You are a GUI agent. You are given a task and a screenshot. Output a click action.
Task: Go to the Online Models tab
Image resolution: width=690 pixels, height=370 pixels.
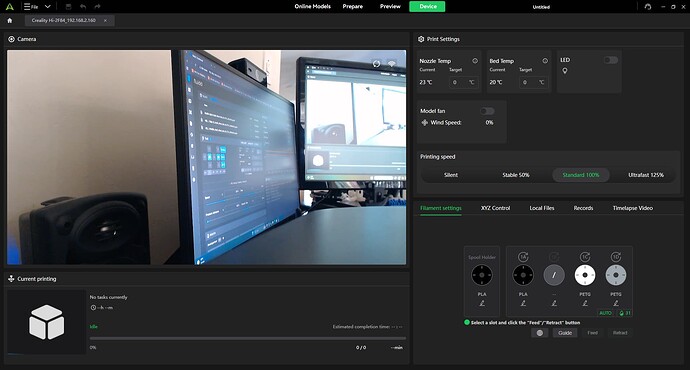coord(312,7)
